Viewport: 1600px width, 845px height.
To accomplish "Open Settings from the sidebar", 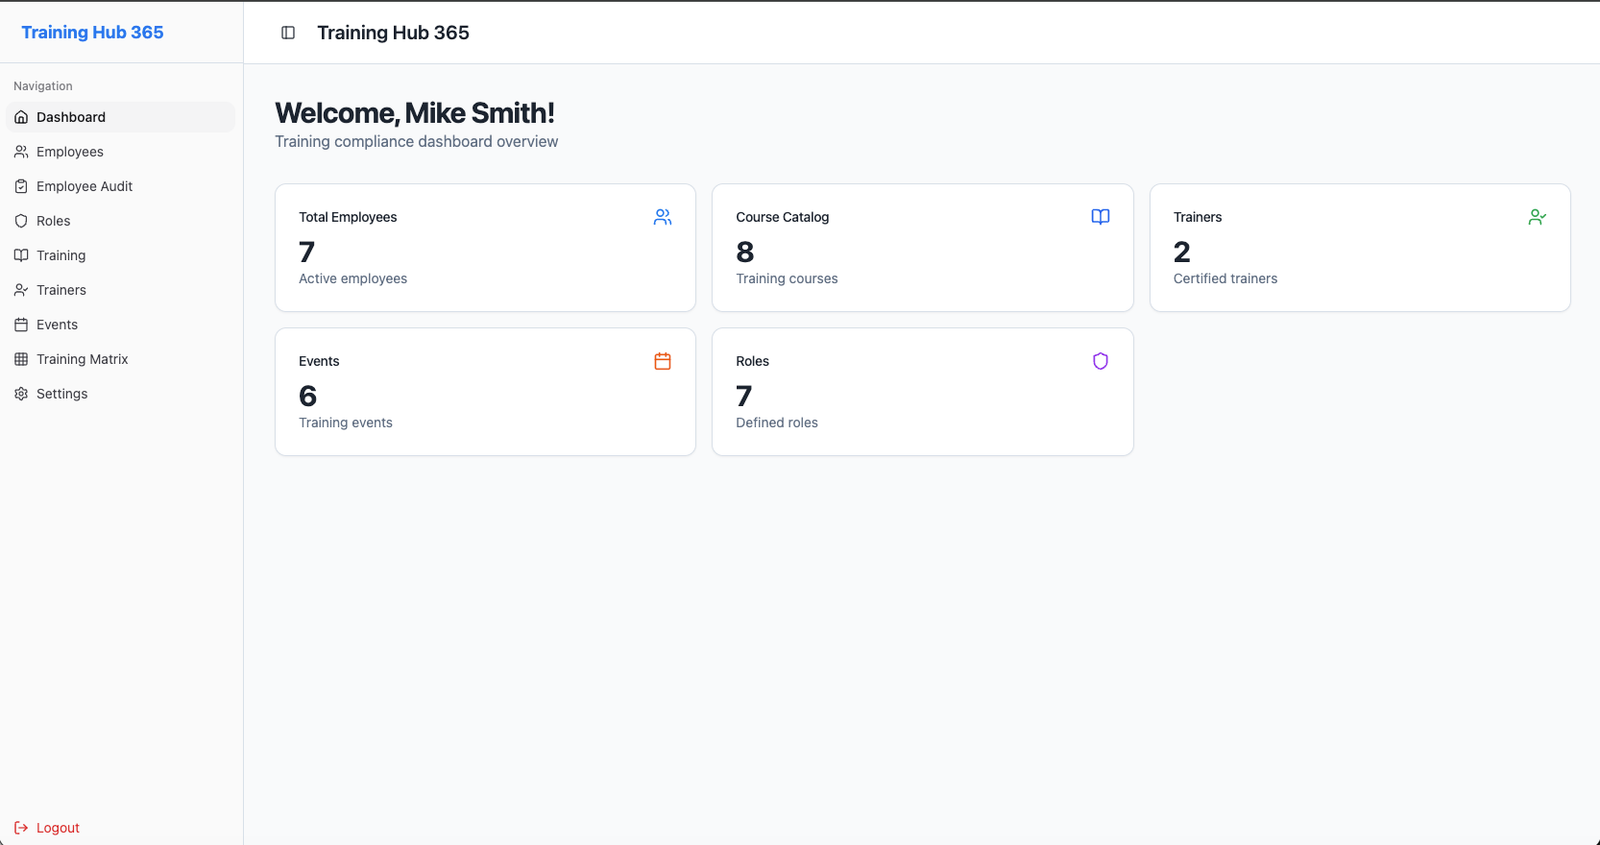I will [x=121, y=394].
